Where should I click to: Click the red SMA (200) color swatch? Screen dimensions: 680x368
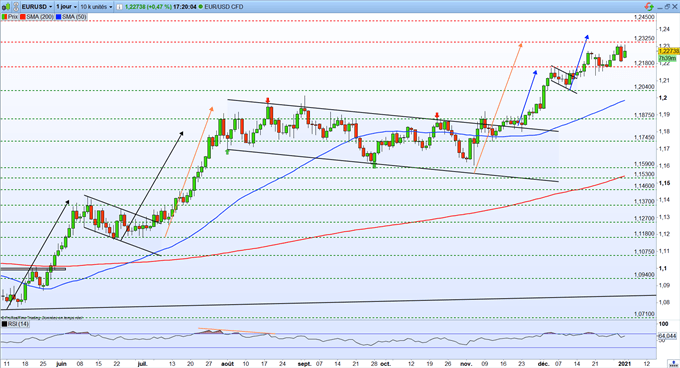[x=23, y=17]
